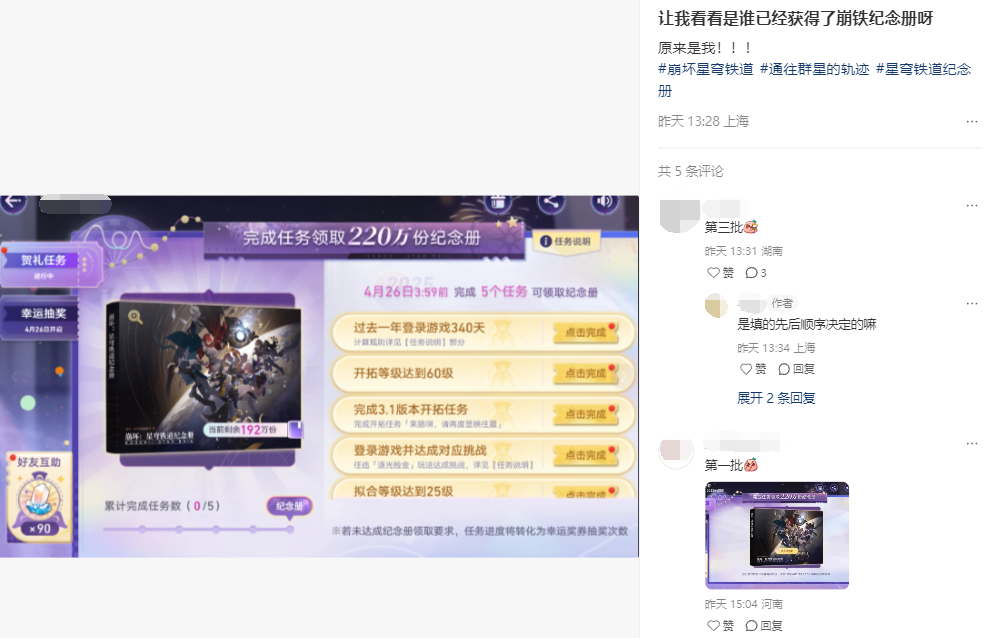
Task: Open the gift box icon in the banner
Action: click(498, 203)
